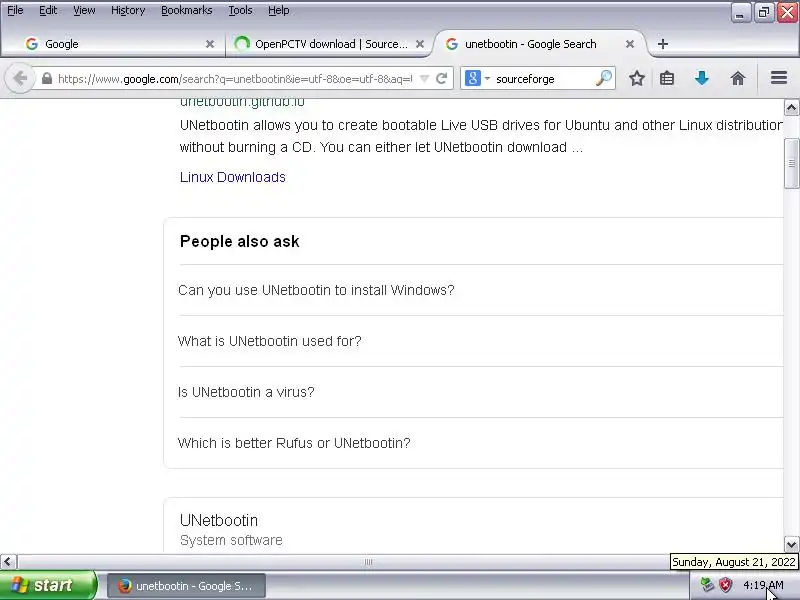Screen dimensions: 800x600
Task: Open the View menu
Action: (84, 10)
